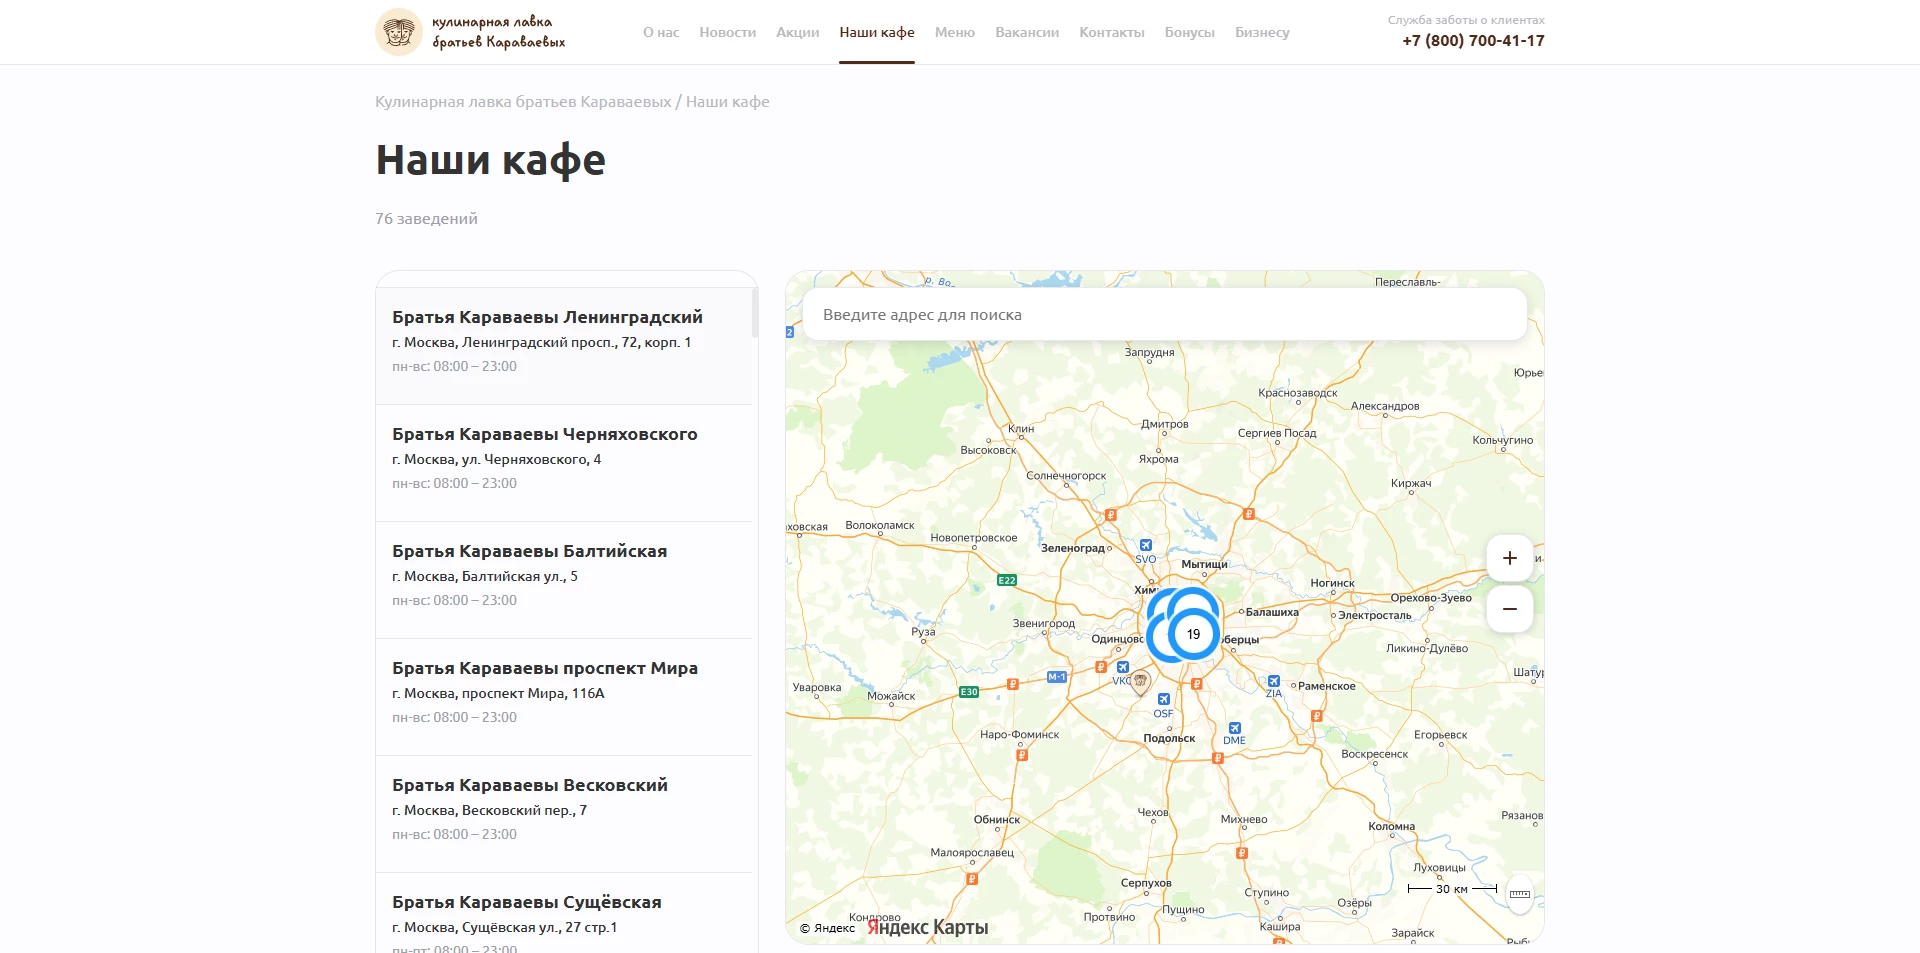Open the cluster marker showing 19 cafes

1192,633
